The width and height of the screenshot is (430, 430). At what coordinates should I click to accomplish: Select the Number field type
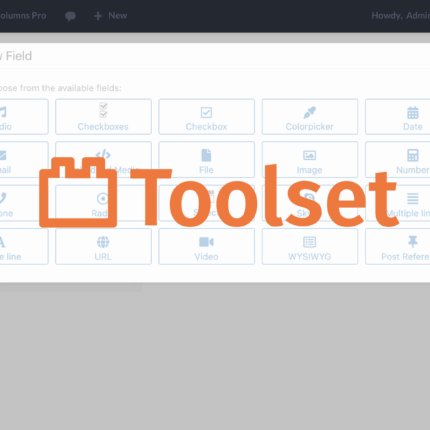398,160
